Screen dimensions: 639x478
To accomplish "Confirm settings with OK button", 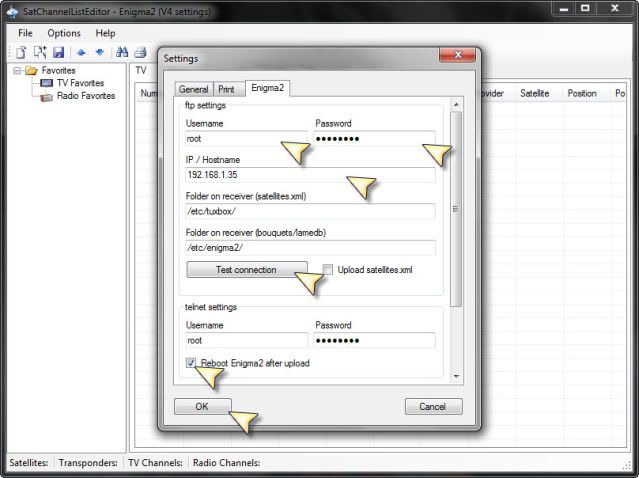I will coord(203,406).
